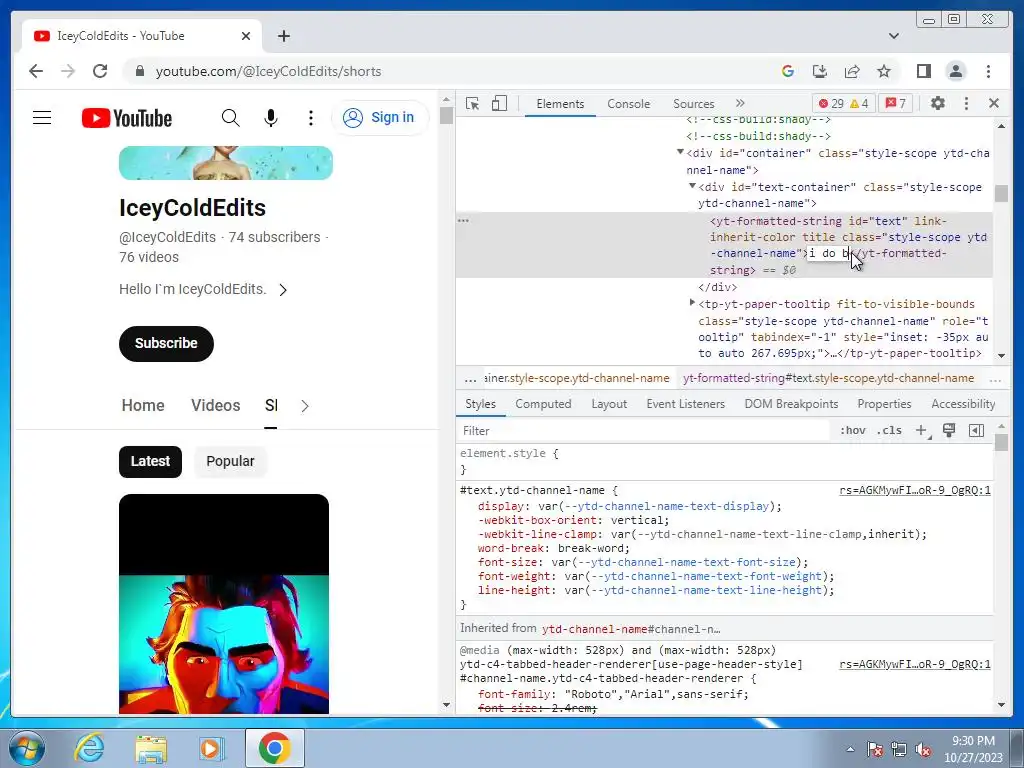Screen dimensions: 1024x768
Task: Close the DevTools panel
Action: coord(993,103)
